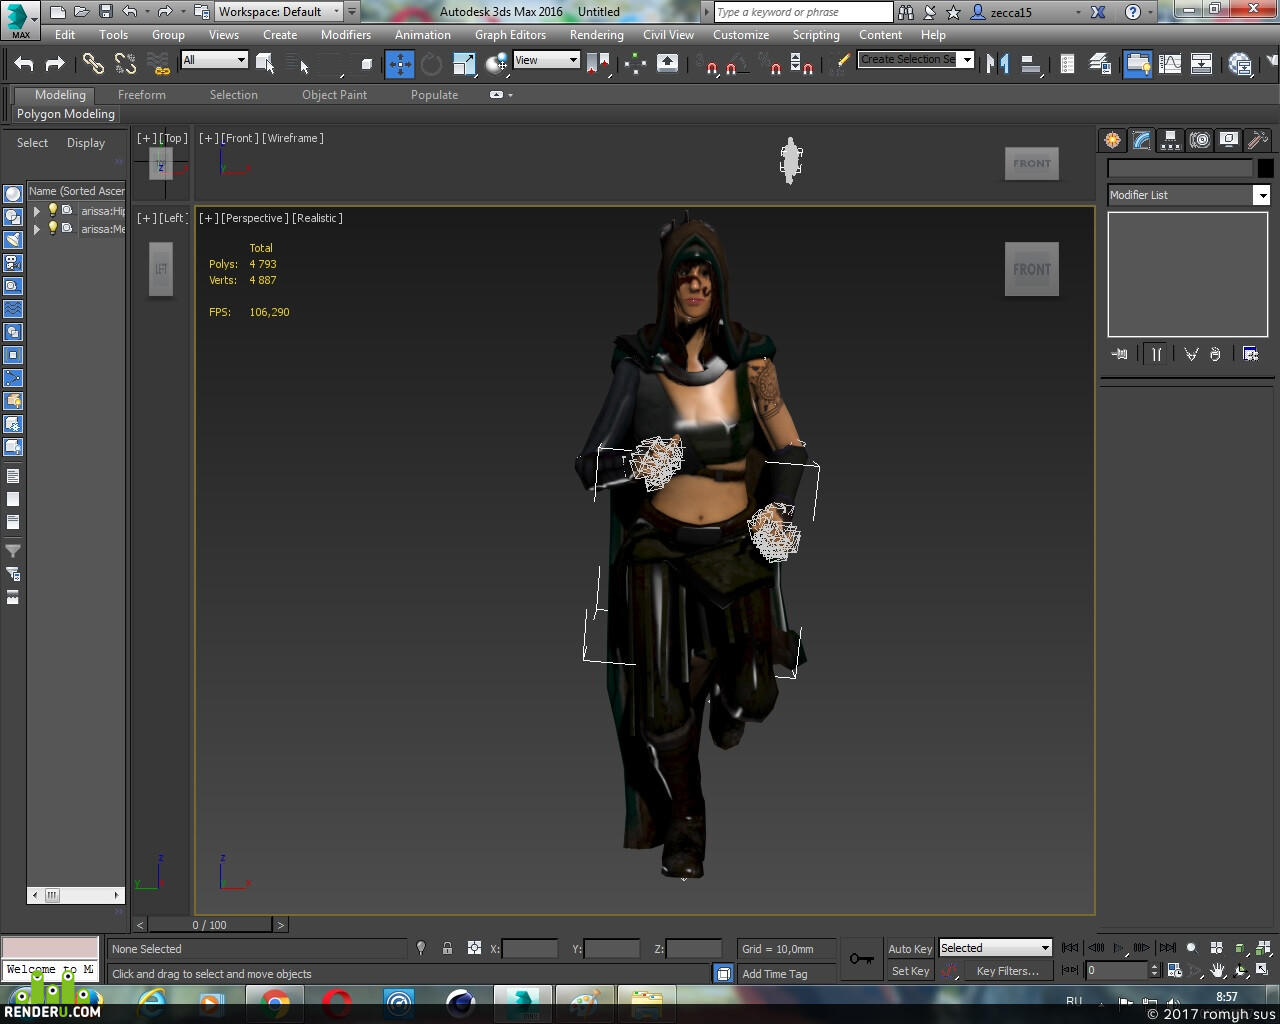1280x1024 pixels.
Task: Save the scene from quick access toolbar
Action: click(x=105, y=12)
